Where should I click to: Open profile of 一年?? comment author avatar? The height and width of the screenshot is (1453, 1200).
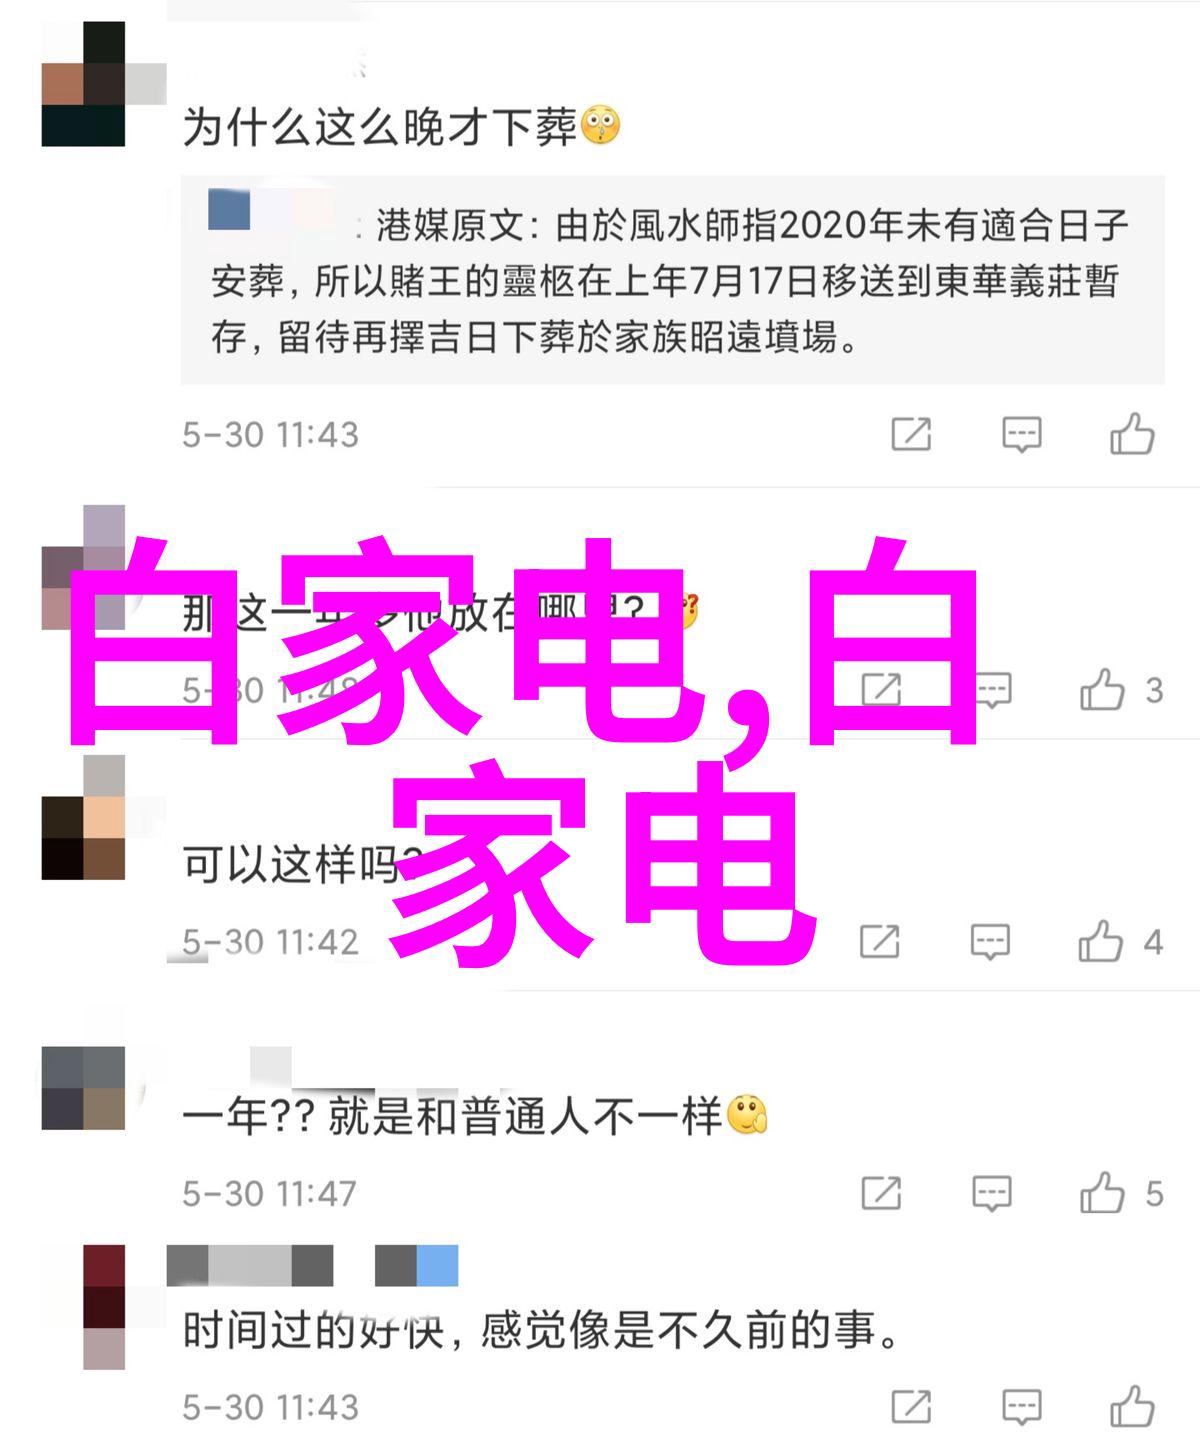[x=83, y=1088]
